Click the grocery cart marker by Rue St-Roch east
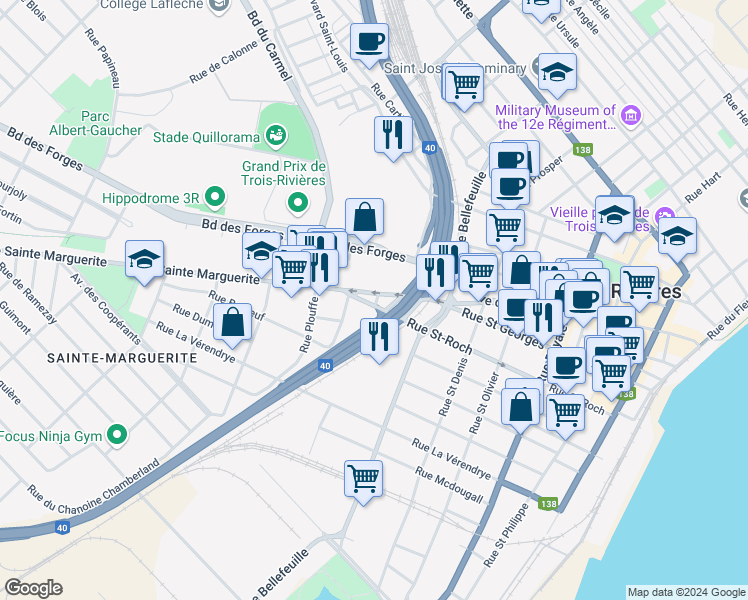The image size is (748, 600). tap(565, 414)
